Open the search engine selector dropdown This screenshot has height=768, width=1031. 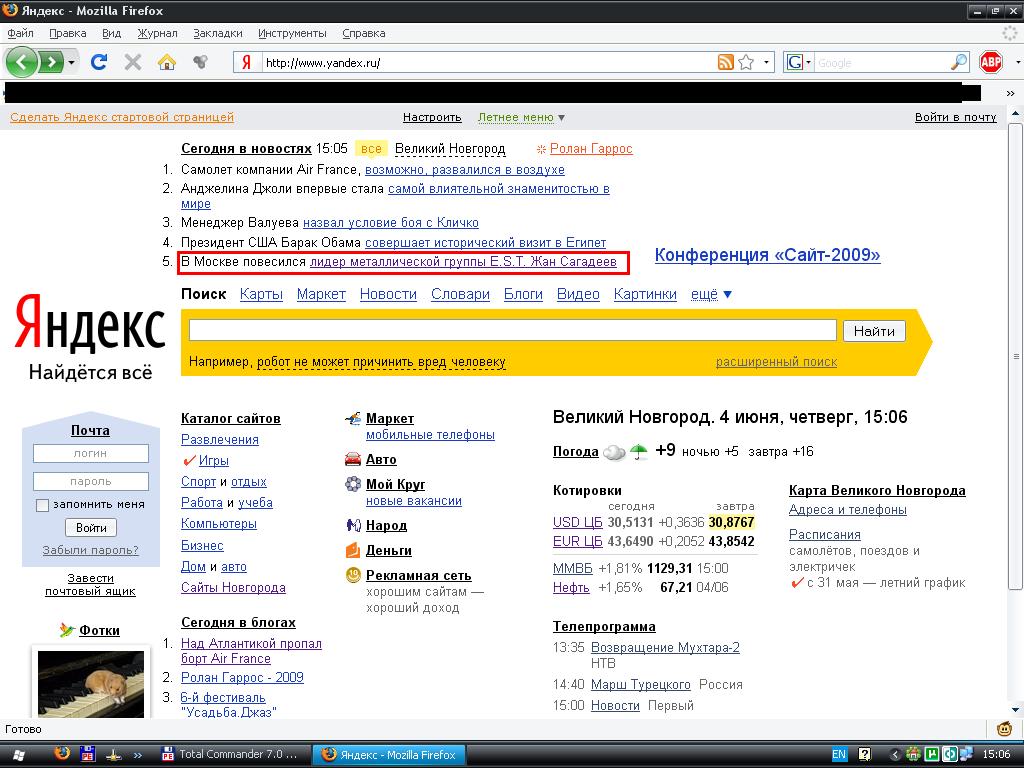[x=799, y=62]
